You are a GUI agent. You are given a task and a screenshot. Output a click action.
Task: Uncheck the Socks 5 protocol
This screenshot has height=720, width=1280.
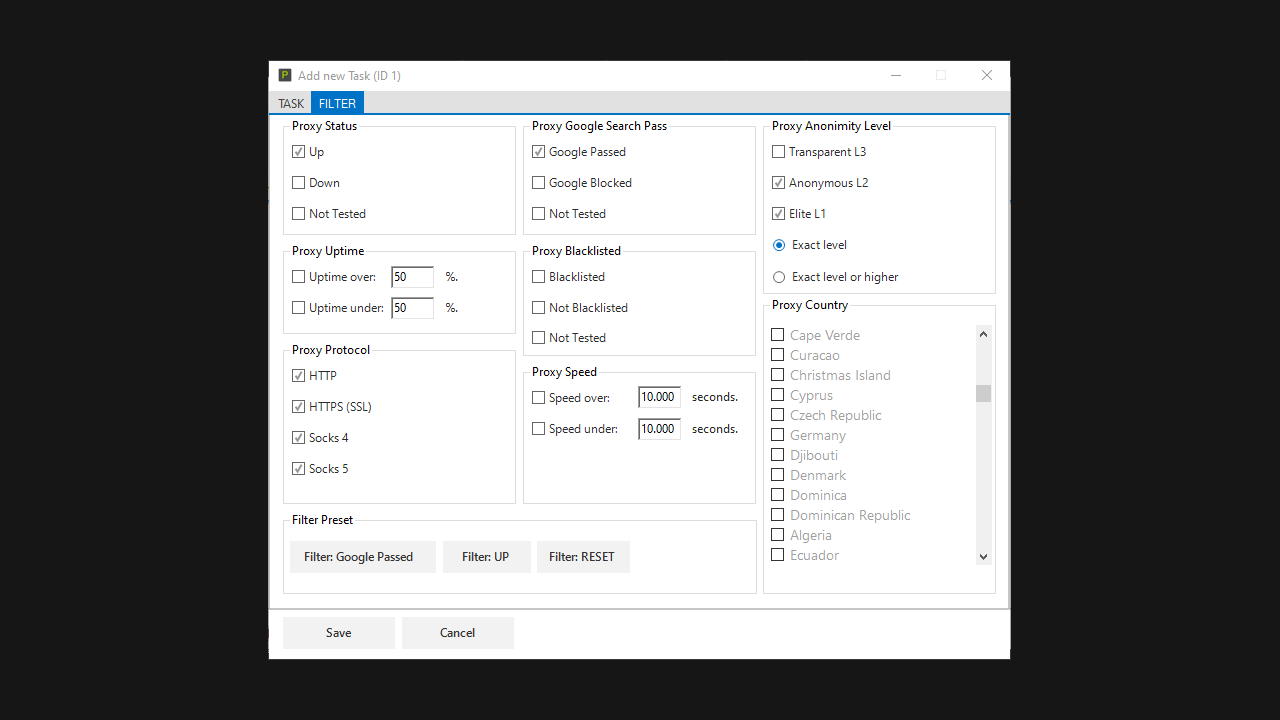298,468
